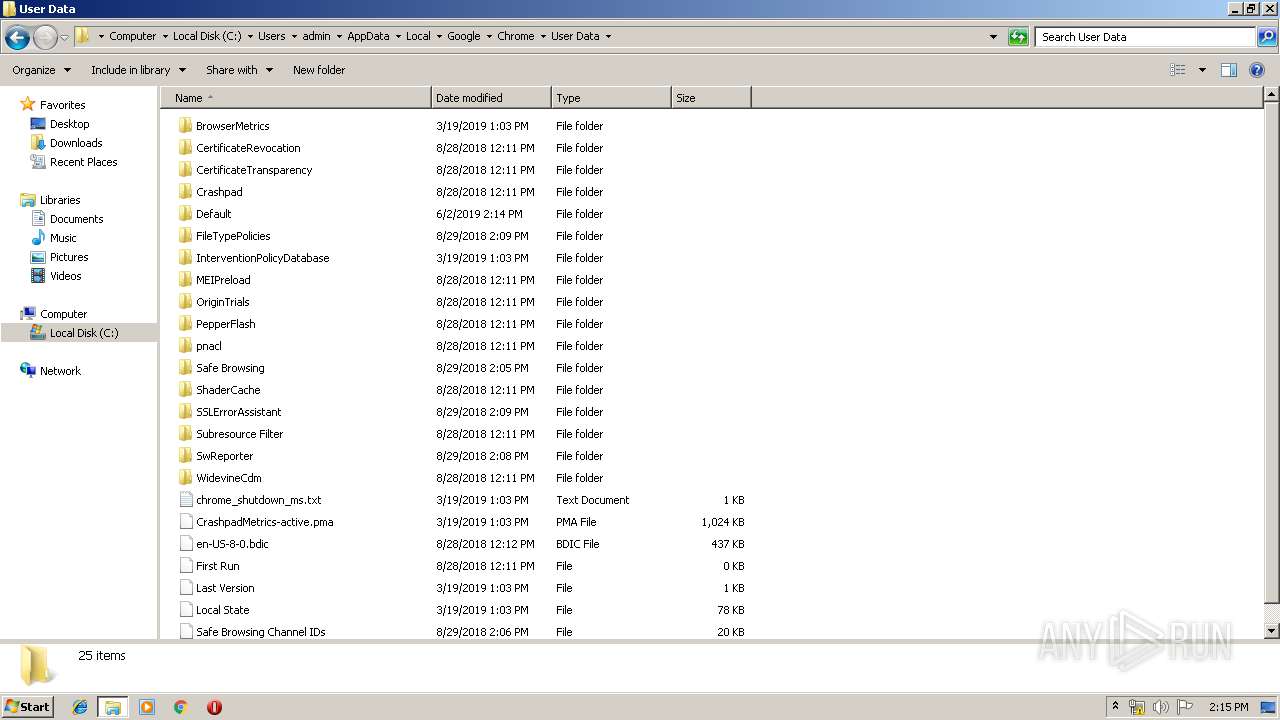The width and height of the screenshot is (1280, 720).
Task: Open Include in library dropdown
Action: point(138,70)
